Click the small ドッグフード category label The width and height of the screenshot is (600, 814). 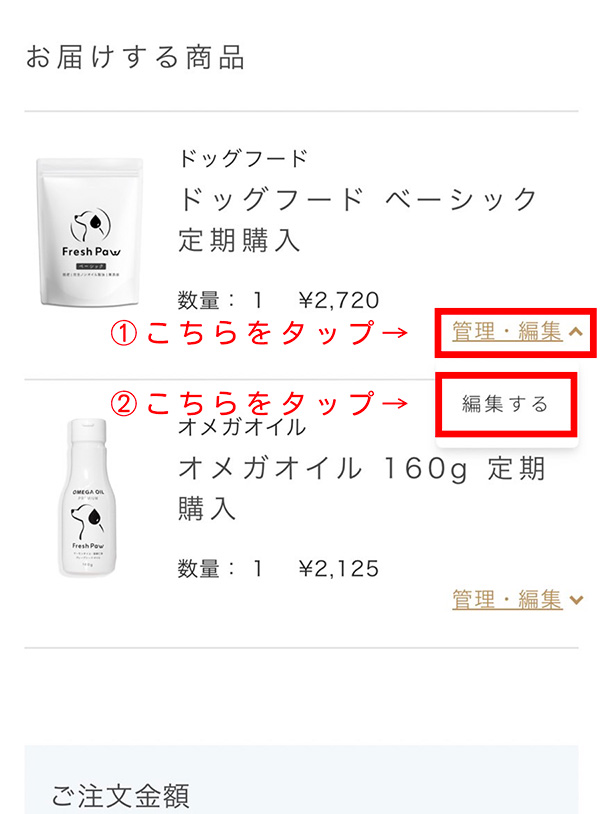pos(243,158)
